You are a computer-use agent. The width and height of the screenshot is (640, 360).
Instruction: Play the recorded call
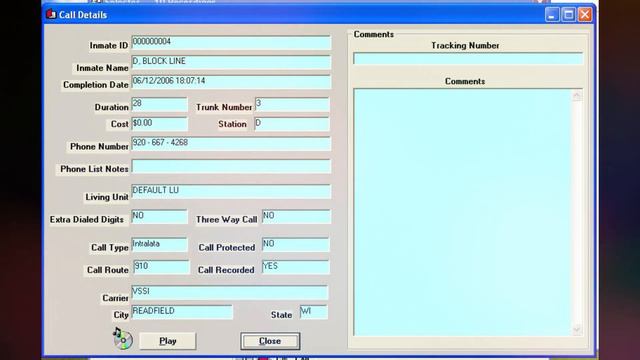coord(168,341)
